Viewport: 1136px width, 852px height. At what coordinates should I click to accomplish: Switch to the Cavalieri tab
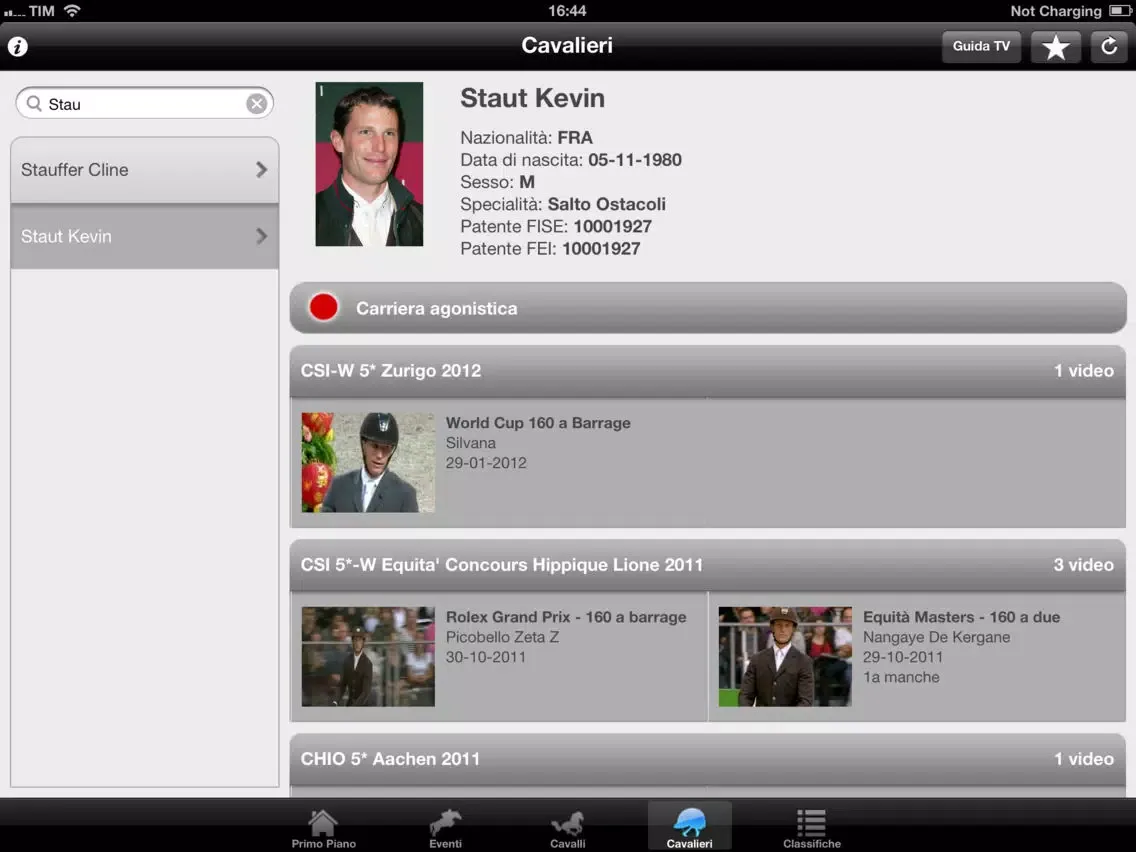point(689,827)
